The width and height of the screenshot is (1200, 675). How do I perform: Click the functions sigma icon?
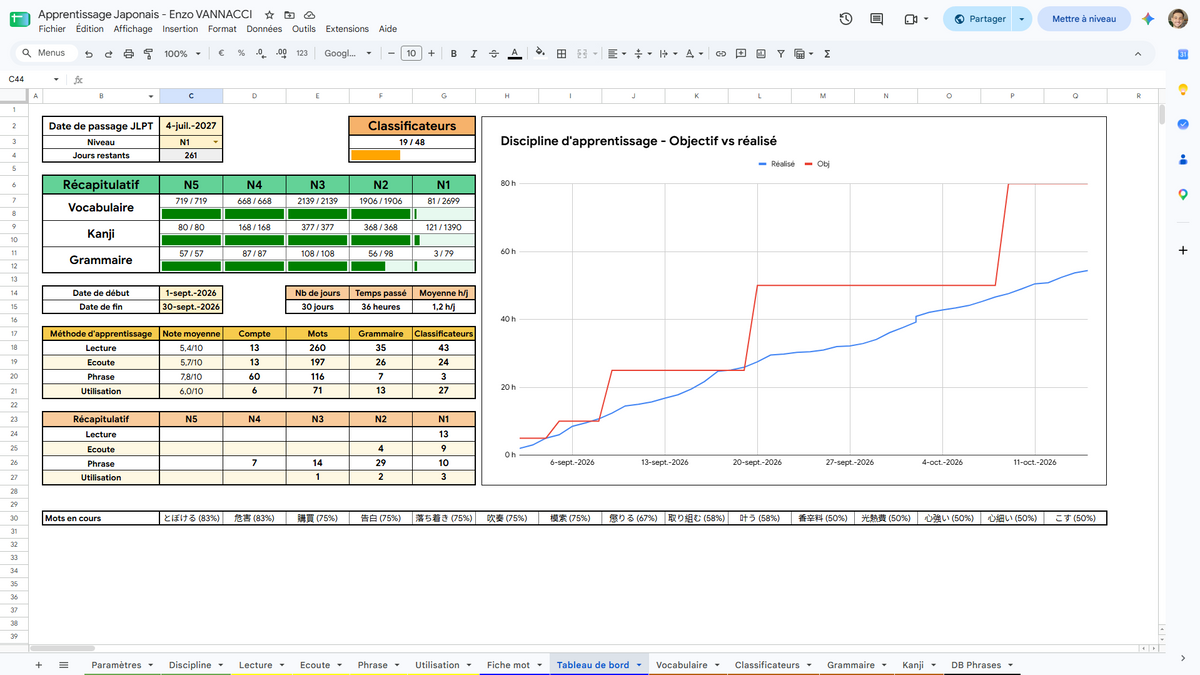(827, 54)
